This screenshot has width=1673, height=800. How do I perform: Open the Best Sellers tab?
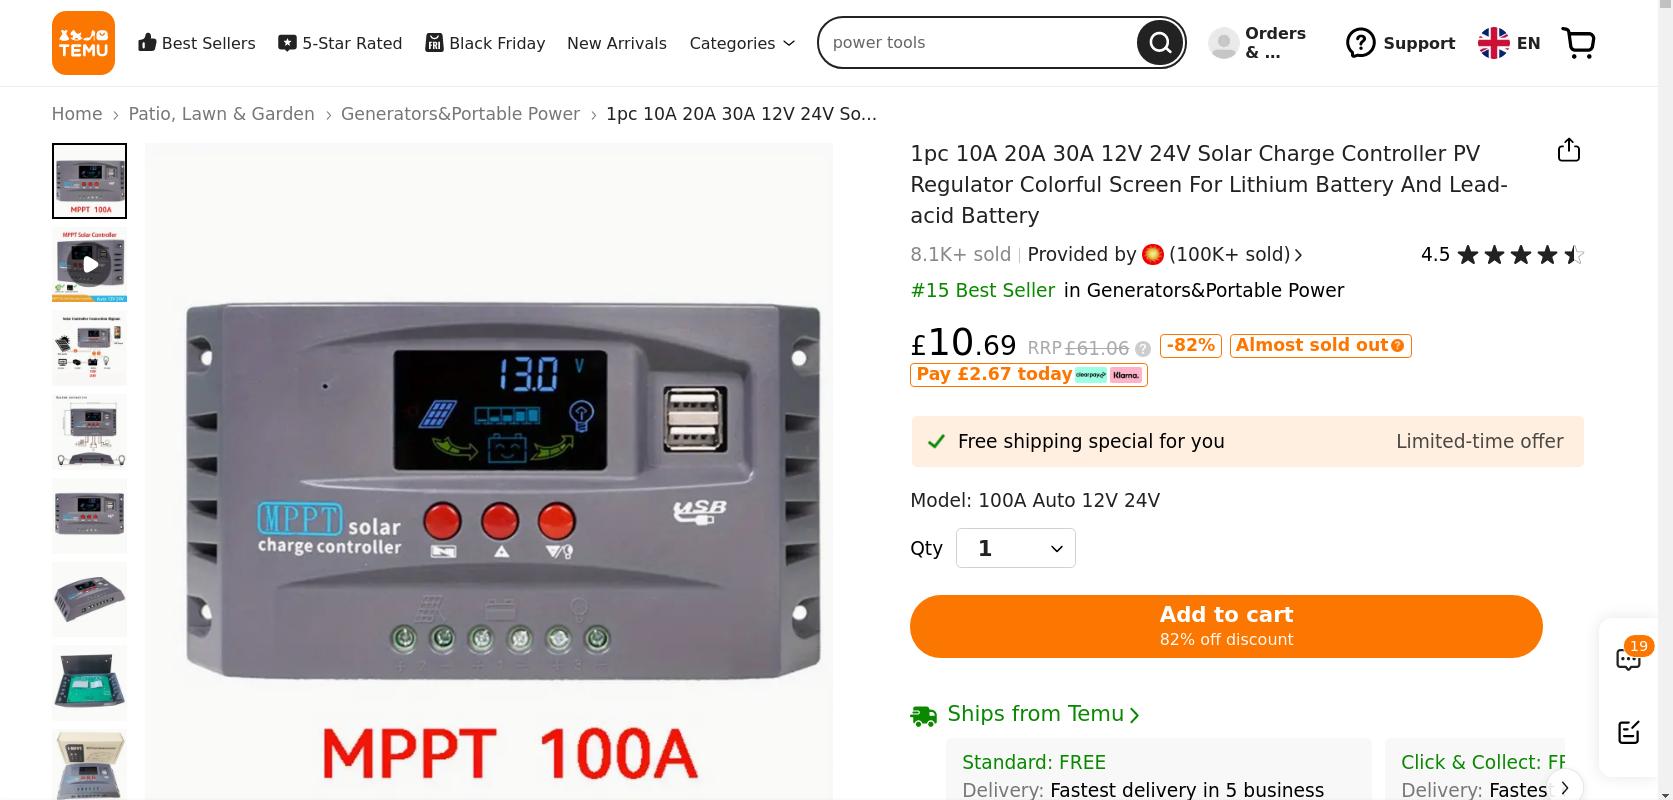(x=197, y=43)
